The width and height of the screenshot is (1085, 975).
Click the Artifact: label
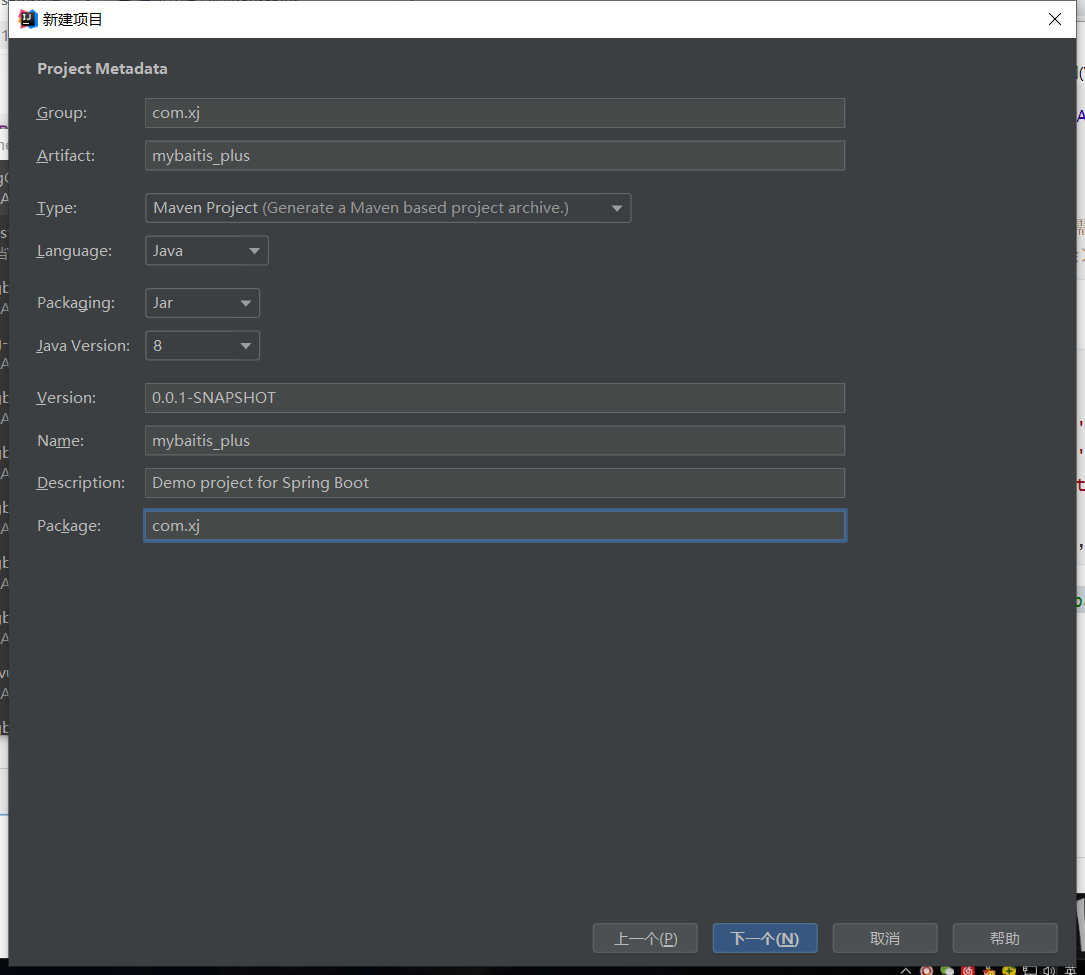(66, 156)
